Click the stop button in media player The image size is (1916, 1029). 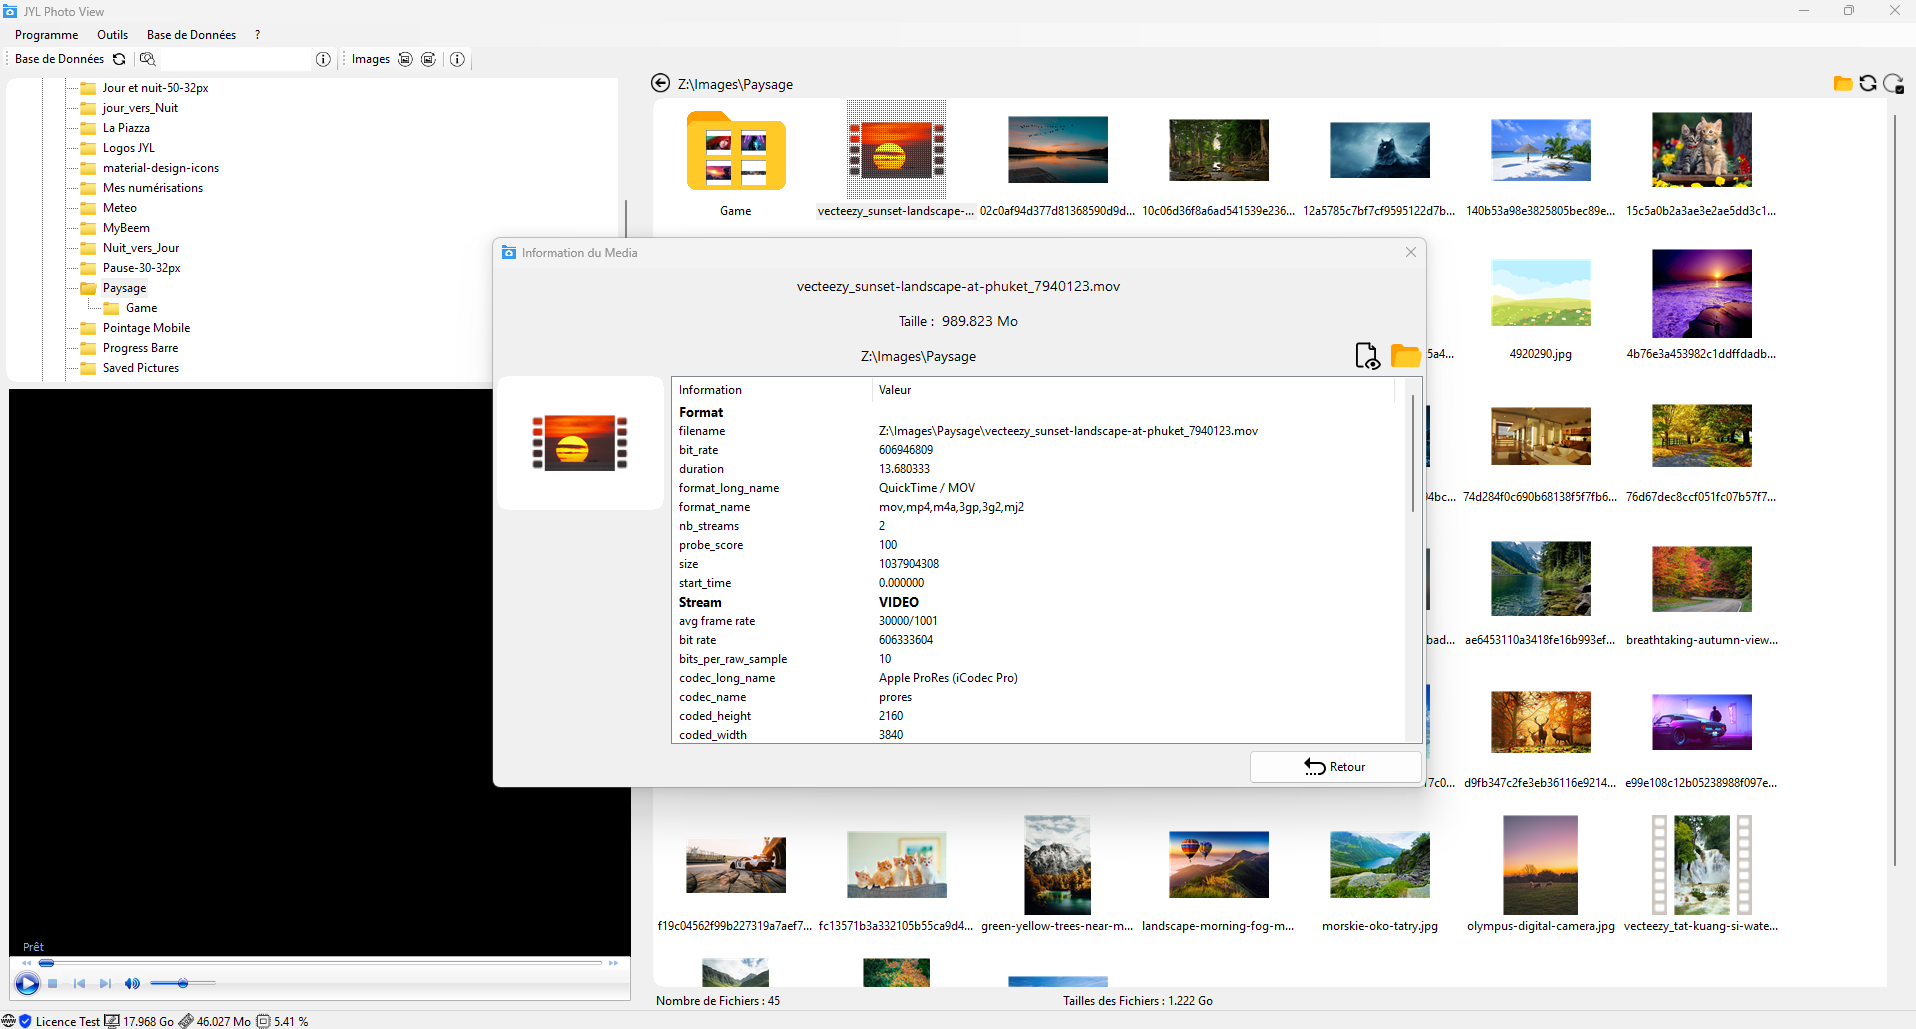pyautogui.click(x=53, y=984)
